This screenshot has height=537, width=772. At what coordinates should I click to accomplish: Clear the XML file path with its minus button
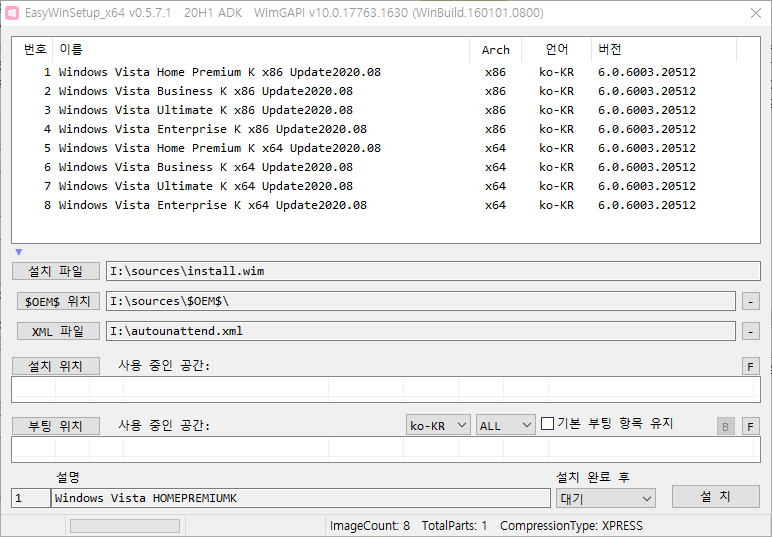750,331
